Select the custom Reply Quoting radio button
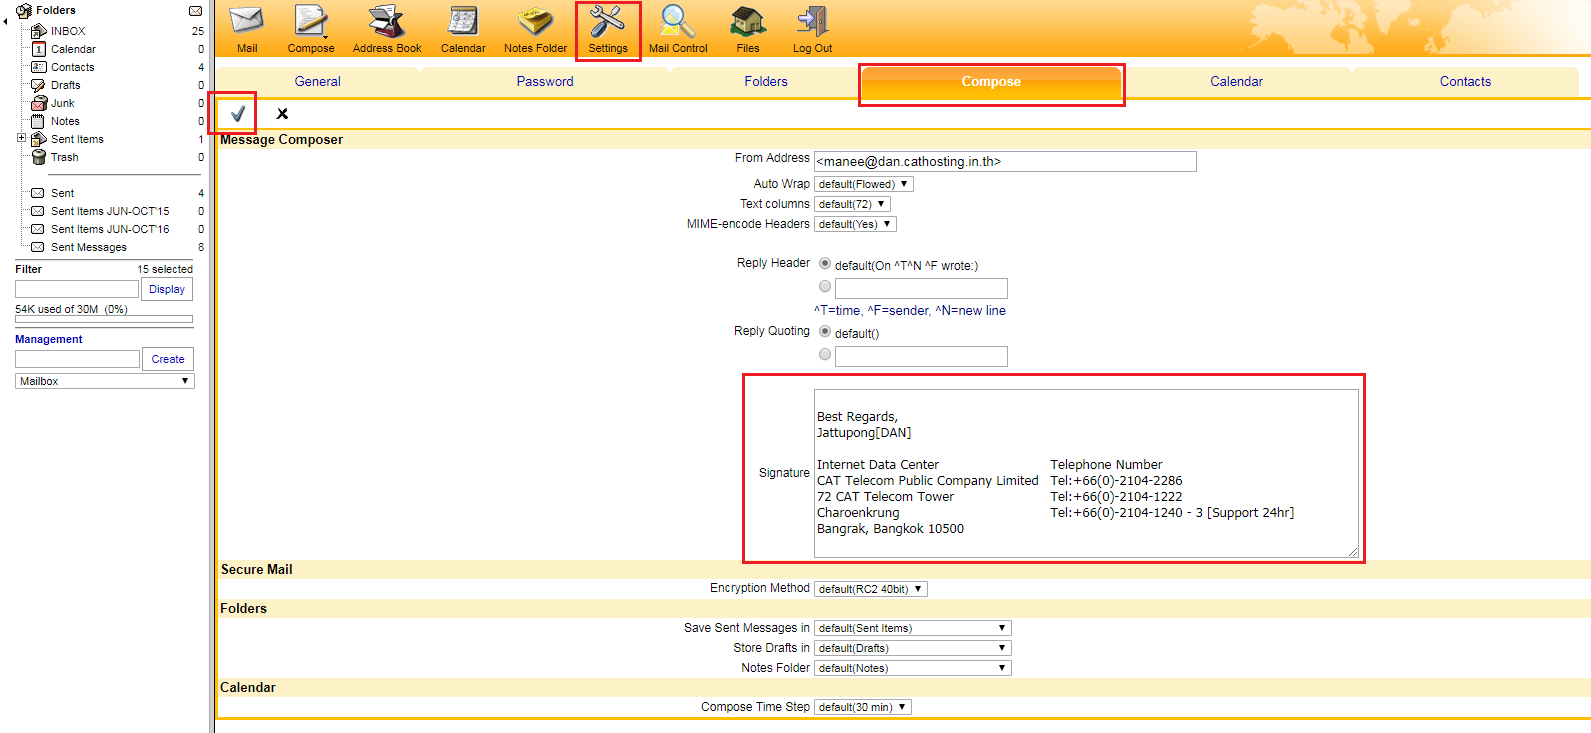Image resolution: width=1591 pixels, height=733 pixels. tap(825, 355)
